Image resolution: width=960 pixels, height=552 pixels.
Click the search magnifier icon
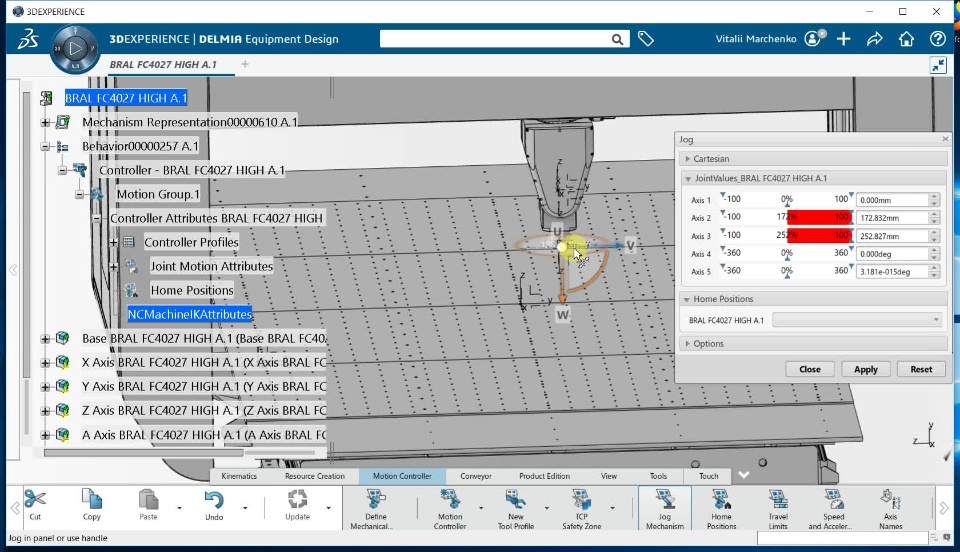617,39
